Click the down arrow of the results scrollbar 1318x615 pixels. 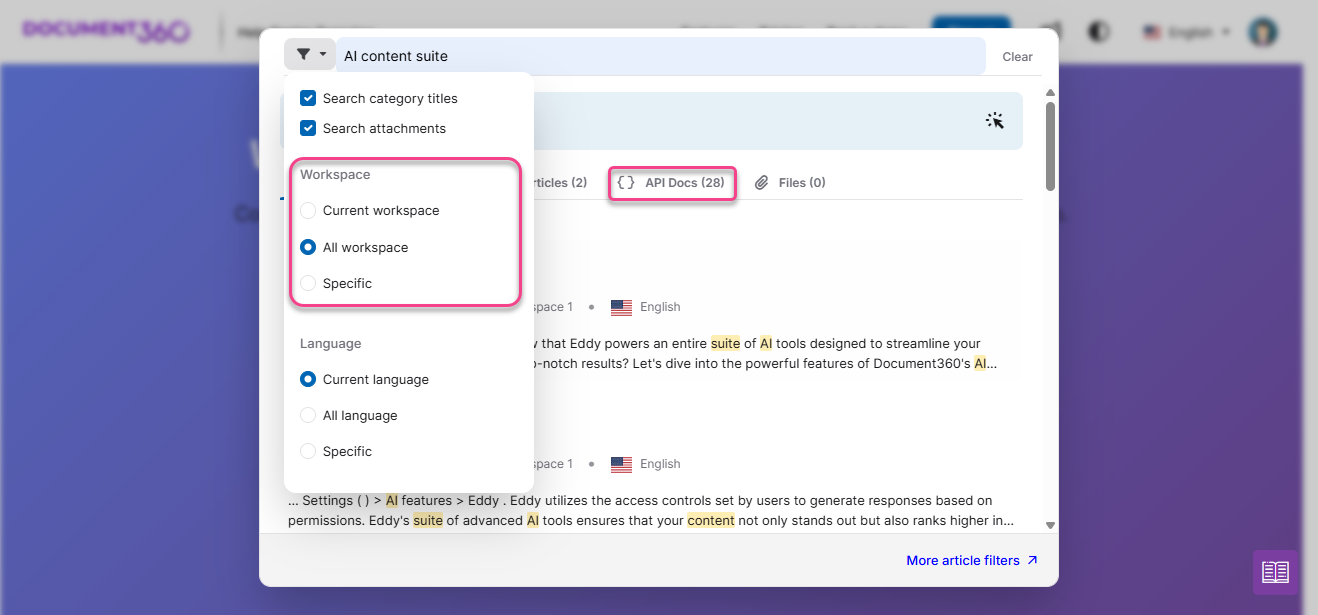click(1050, 525)
